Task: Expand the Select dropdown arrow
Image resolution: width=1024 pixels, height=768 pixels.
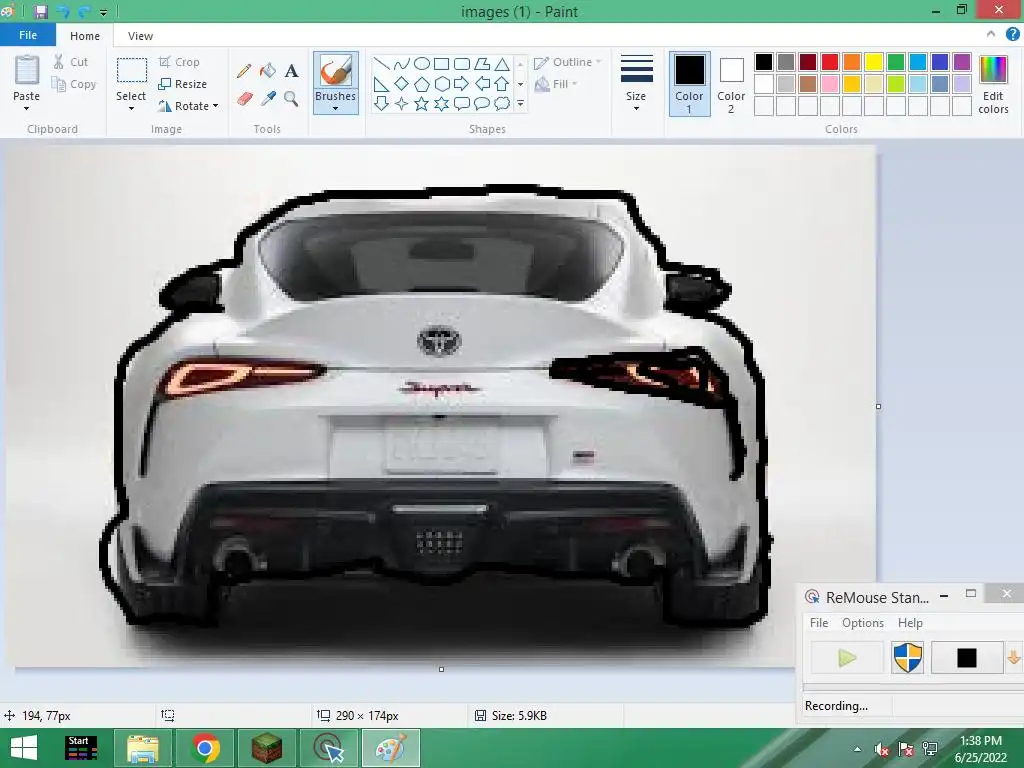Action: pyautogui.click(x=131, y=108)
